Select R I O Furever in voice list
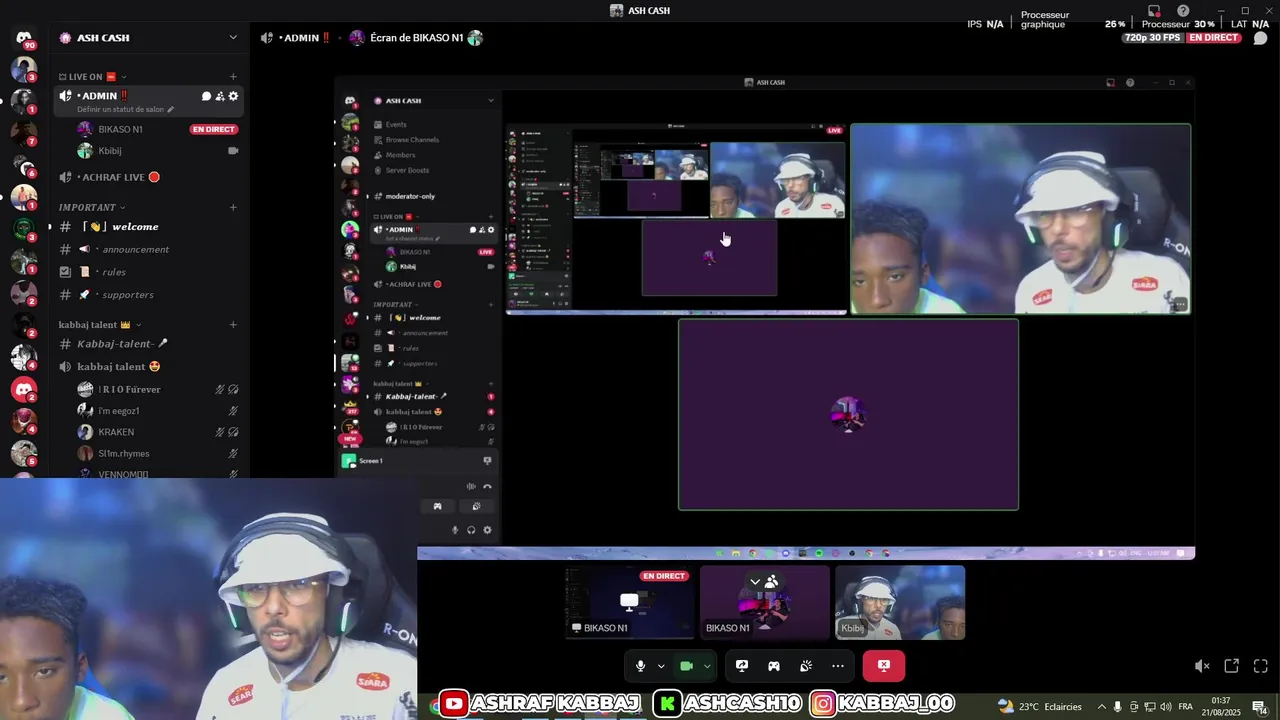Screen dimensions: 1280x720 coord(158,389)
